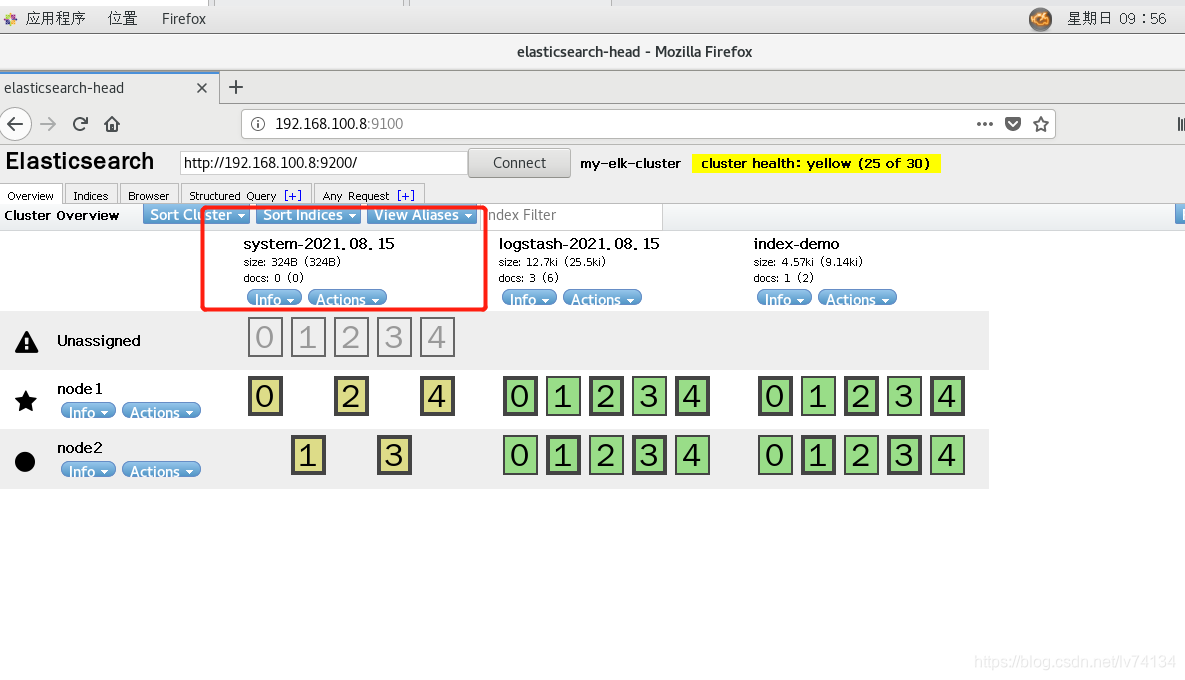Open Actions dropdown for logstash-2021.08.15

click(602, 298)
